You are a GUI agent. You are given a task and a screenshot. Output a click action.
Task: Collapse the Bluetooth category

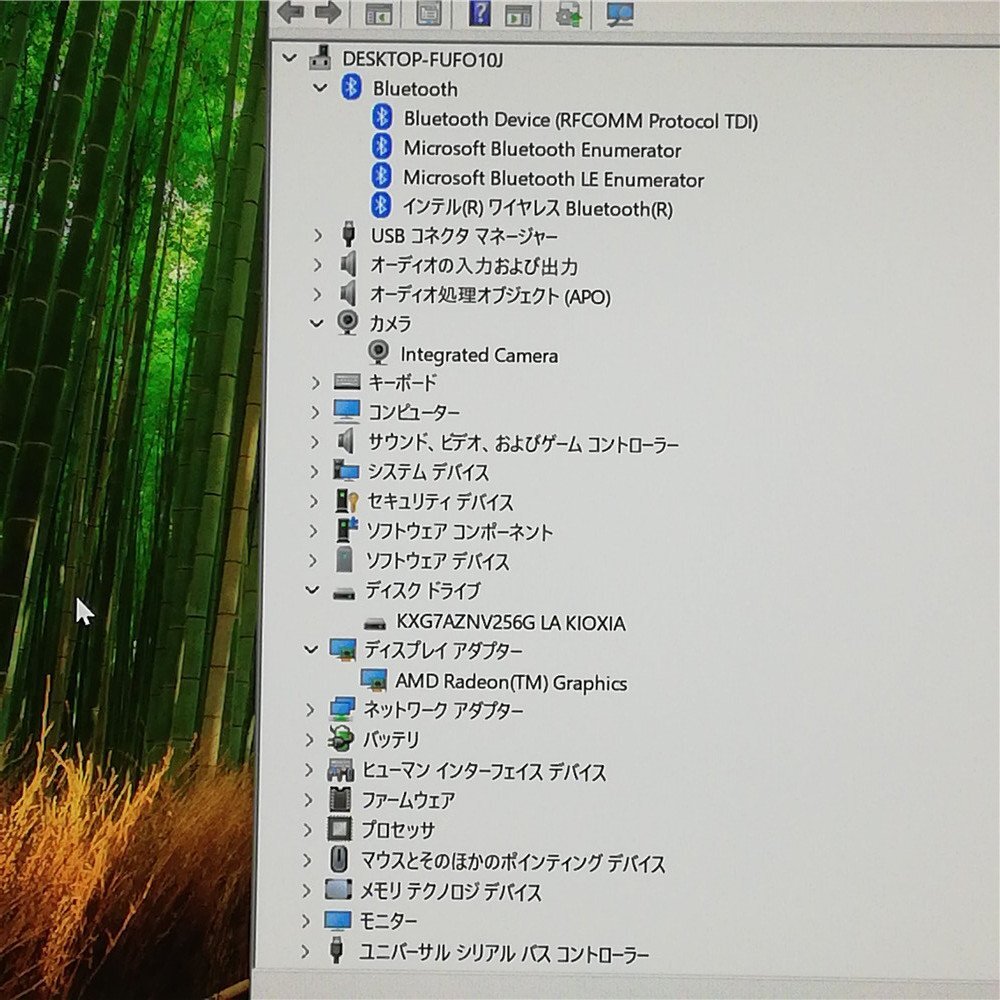tap(320, 87)
